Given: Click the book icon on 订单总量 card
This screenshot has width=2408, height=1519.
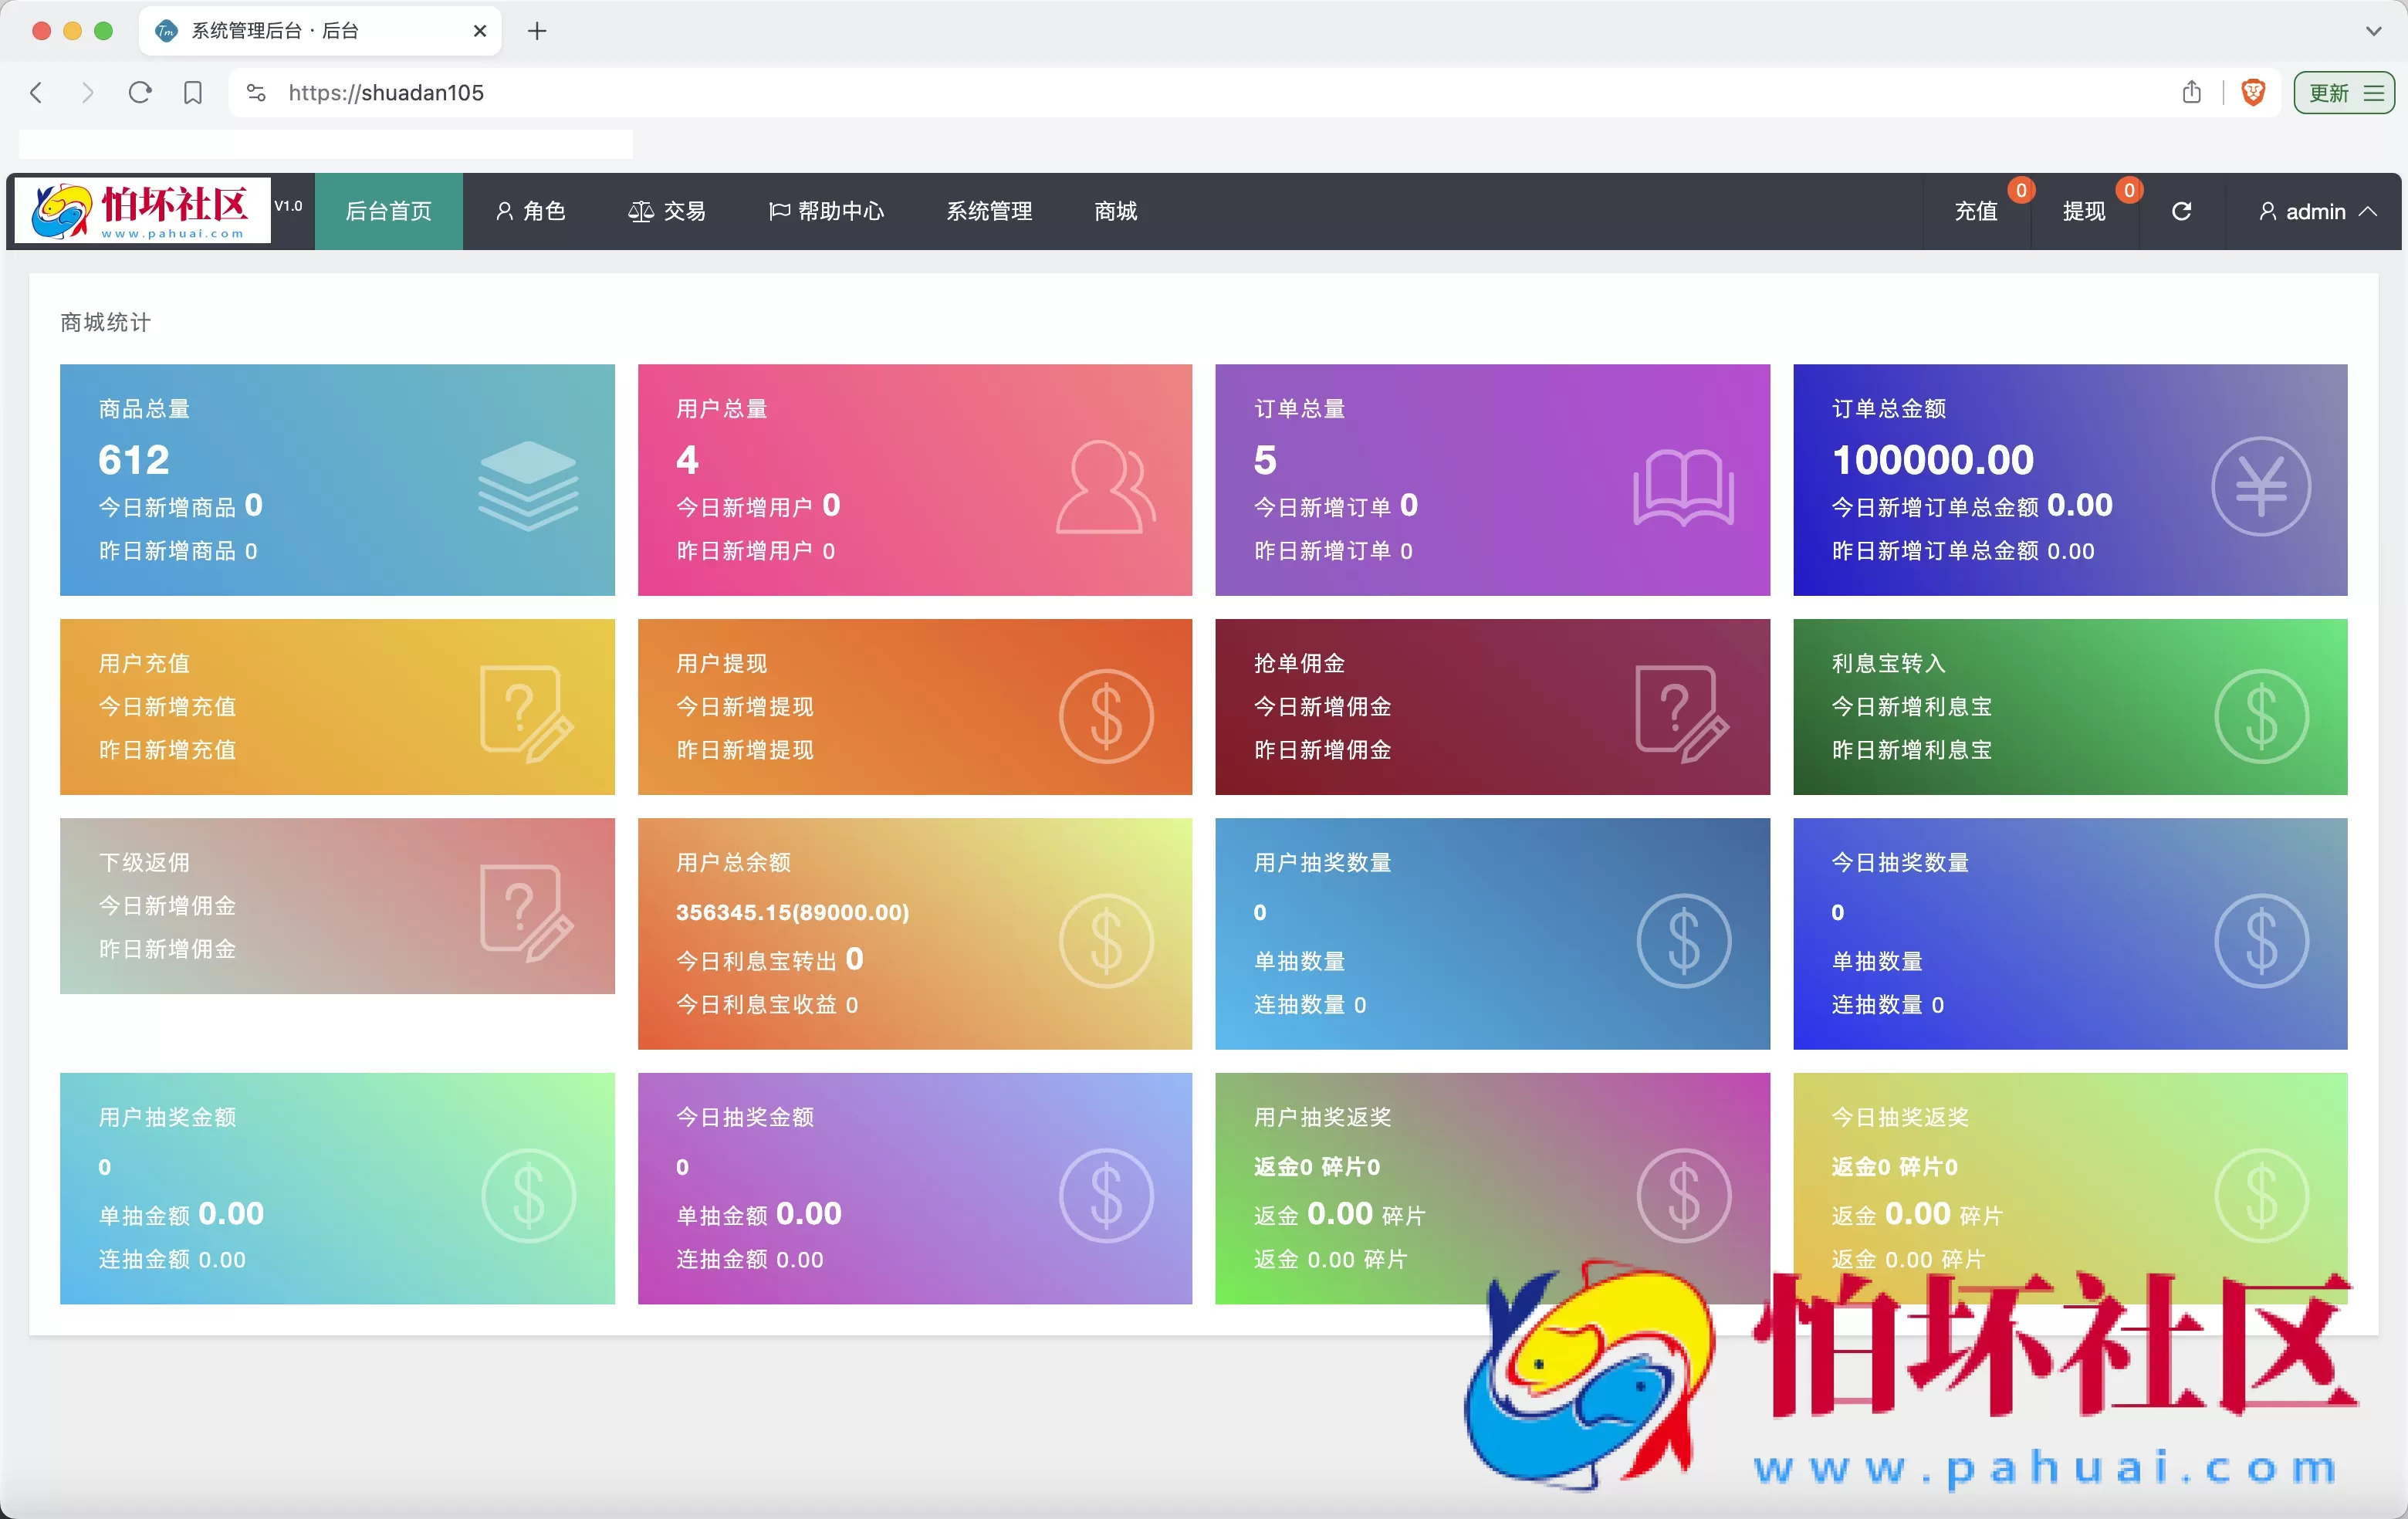Looking at the screenshot, I should 1683,486.
